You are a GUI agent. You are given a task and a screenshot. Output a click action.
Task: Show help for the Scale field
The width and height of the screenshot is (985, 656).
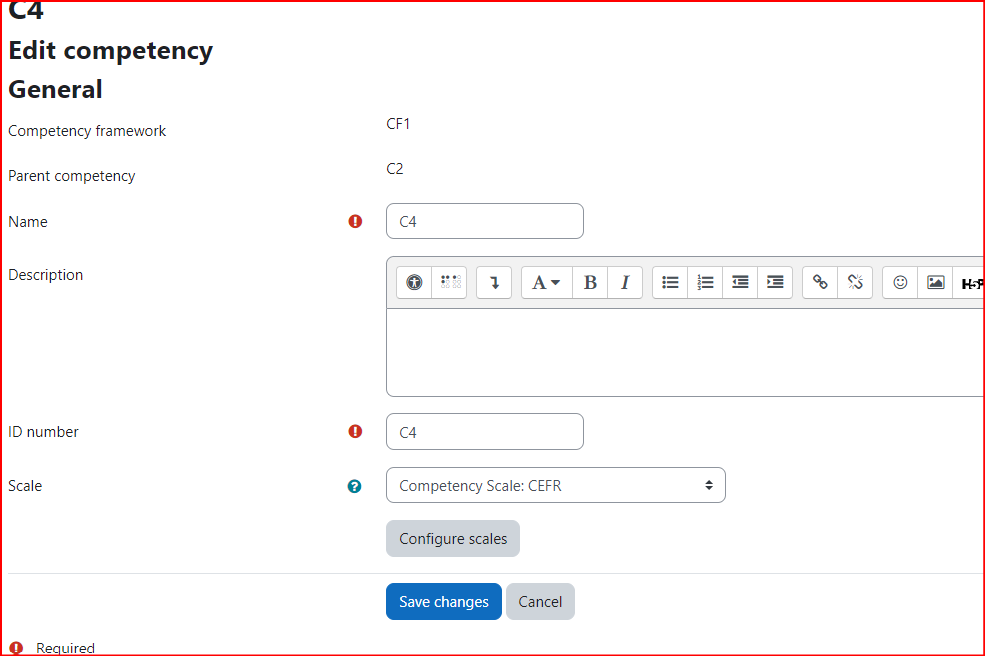click(354, 486)
